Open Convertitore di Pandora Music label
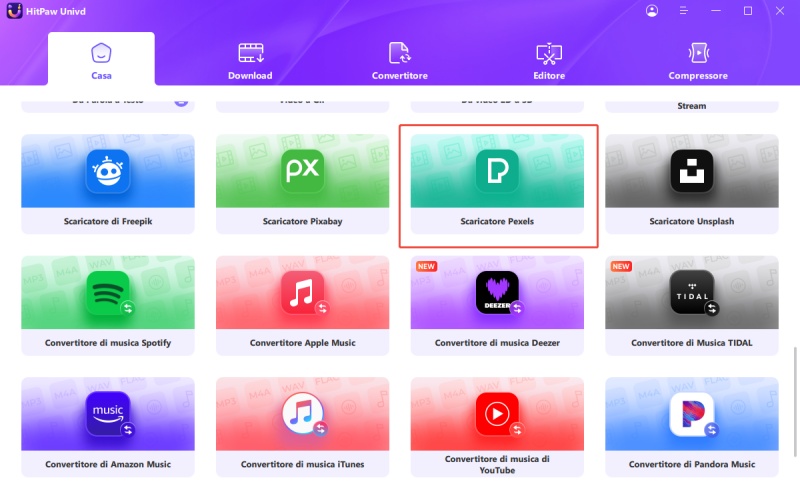800x493 pixels. 692,464
